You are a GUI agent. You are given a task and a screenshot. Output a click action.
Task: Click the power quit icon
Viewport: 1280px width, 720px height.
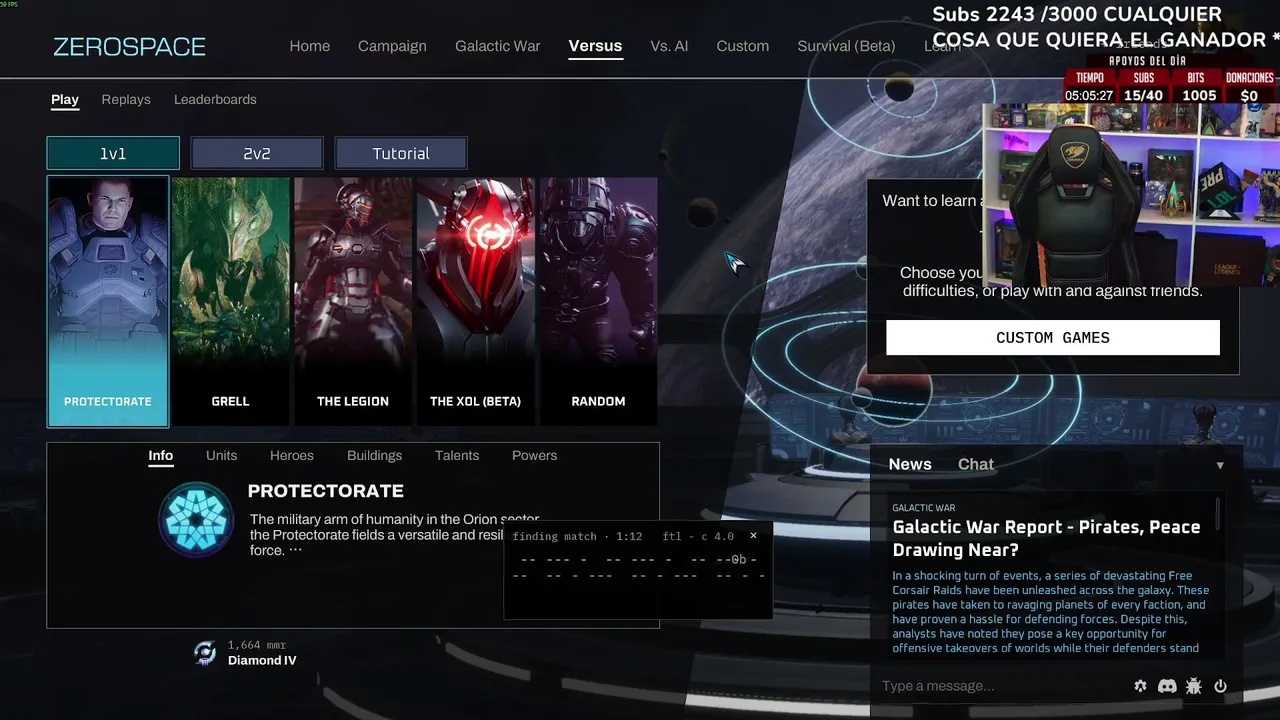(x=1220, y=686)
